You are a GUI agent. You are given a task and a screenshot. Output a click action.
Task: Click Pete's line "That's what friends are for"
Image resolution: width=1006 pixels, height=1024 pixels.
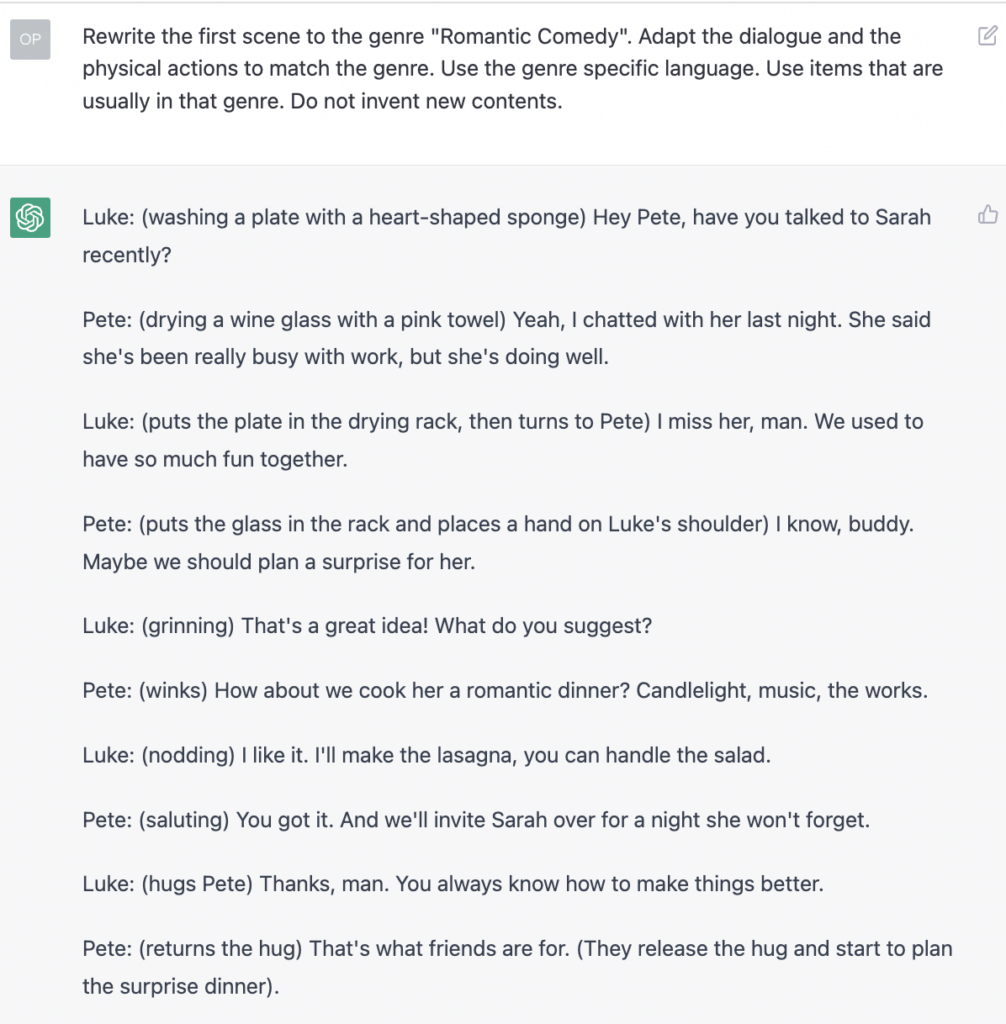coord(517,967)
